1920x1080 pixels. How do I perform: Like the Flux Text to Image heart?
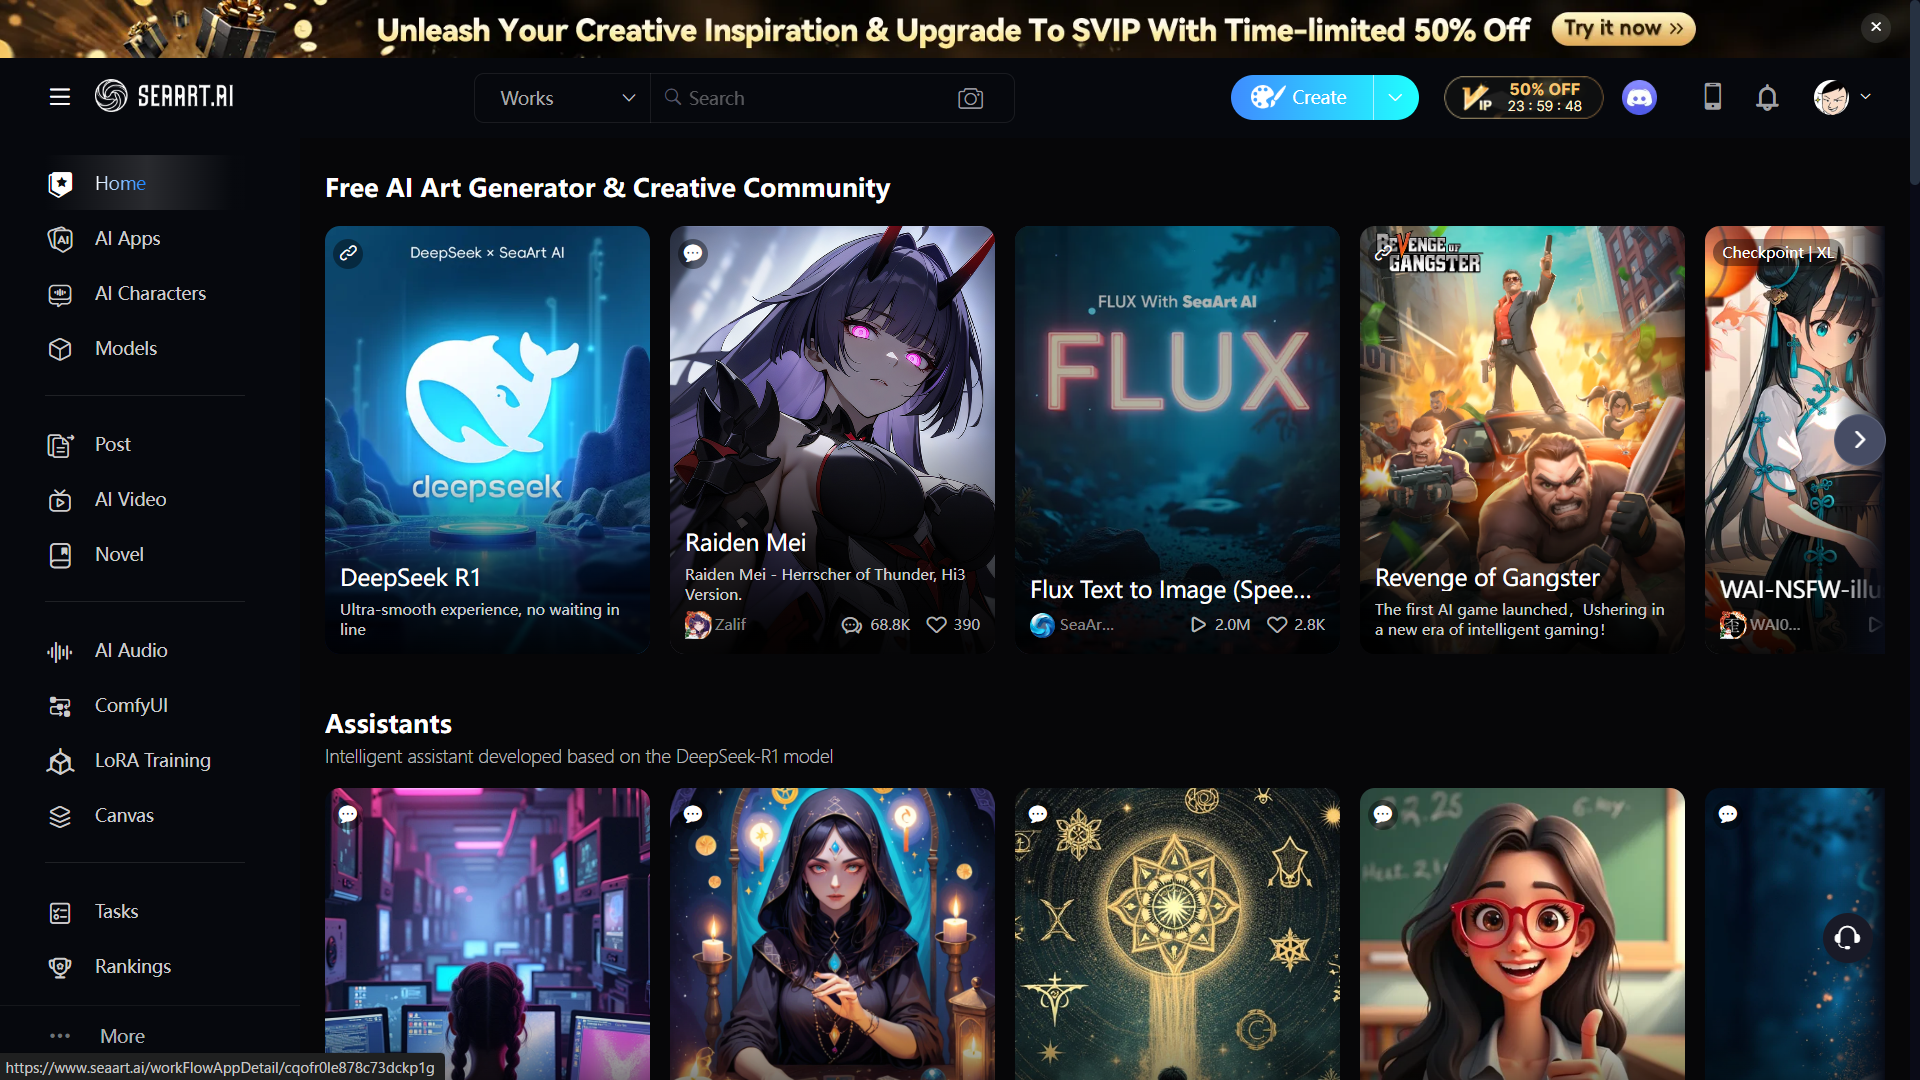(x=1277, y=625)
